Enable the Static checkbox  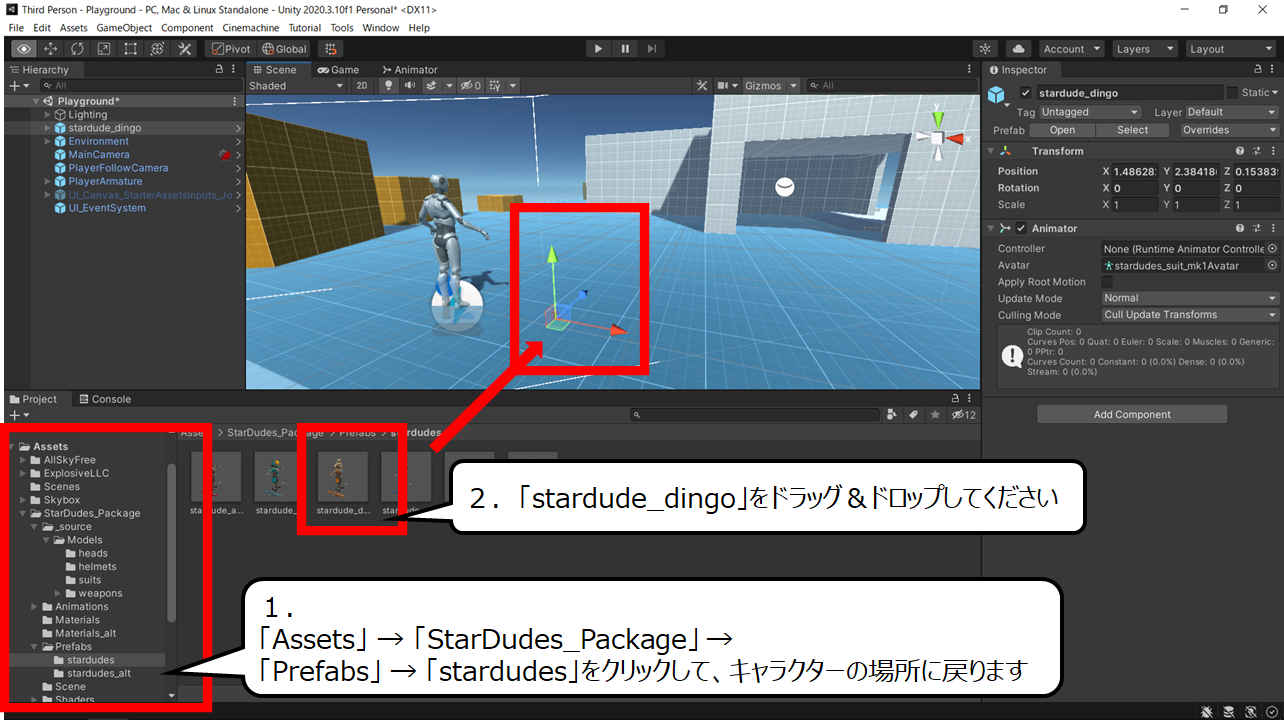point(1232,93)
